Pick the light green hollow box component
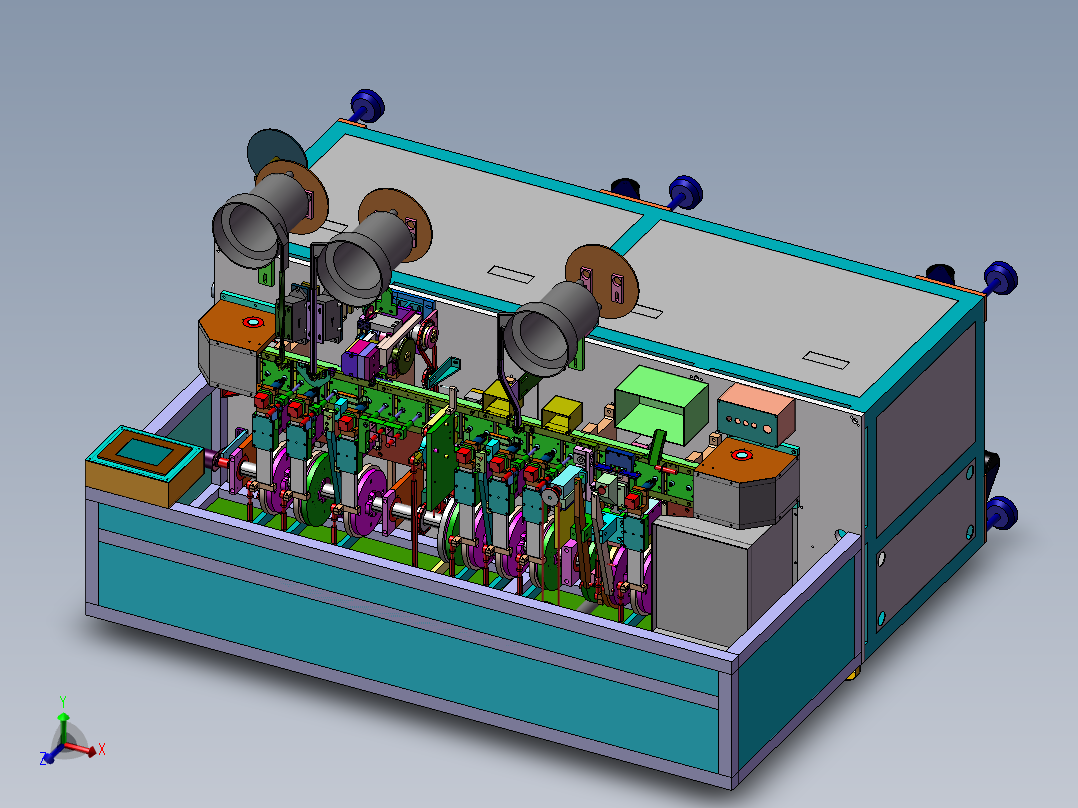 click(661, 404)
